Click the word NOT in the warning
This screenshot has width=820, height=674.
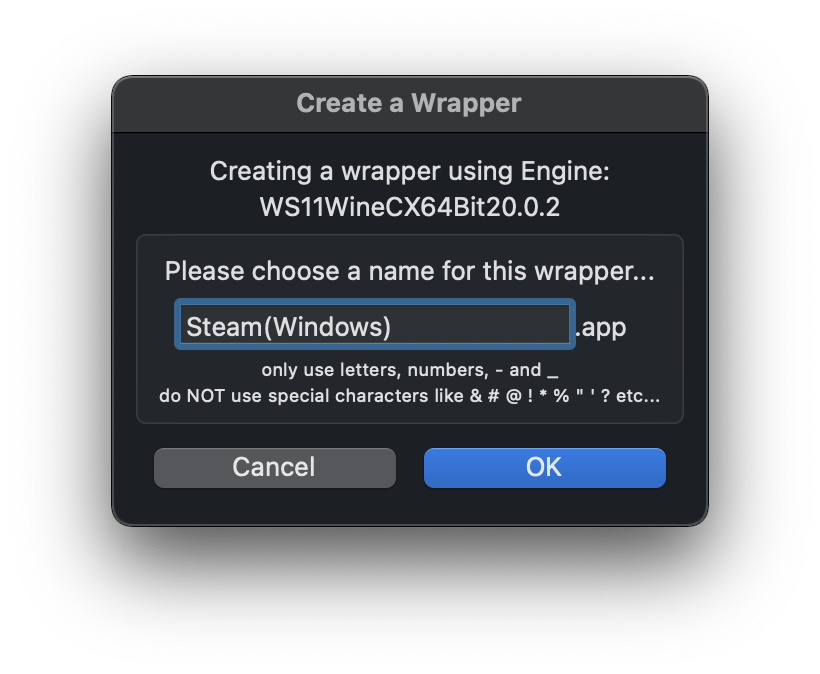click(206, 396)
